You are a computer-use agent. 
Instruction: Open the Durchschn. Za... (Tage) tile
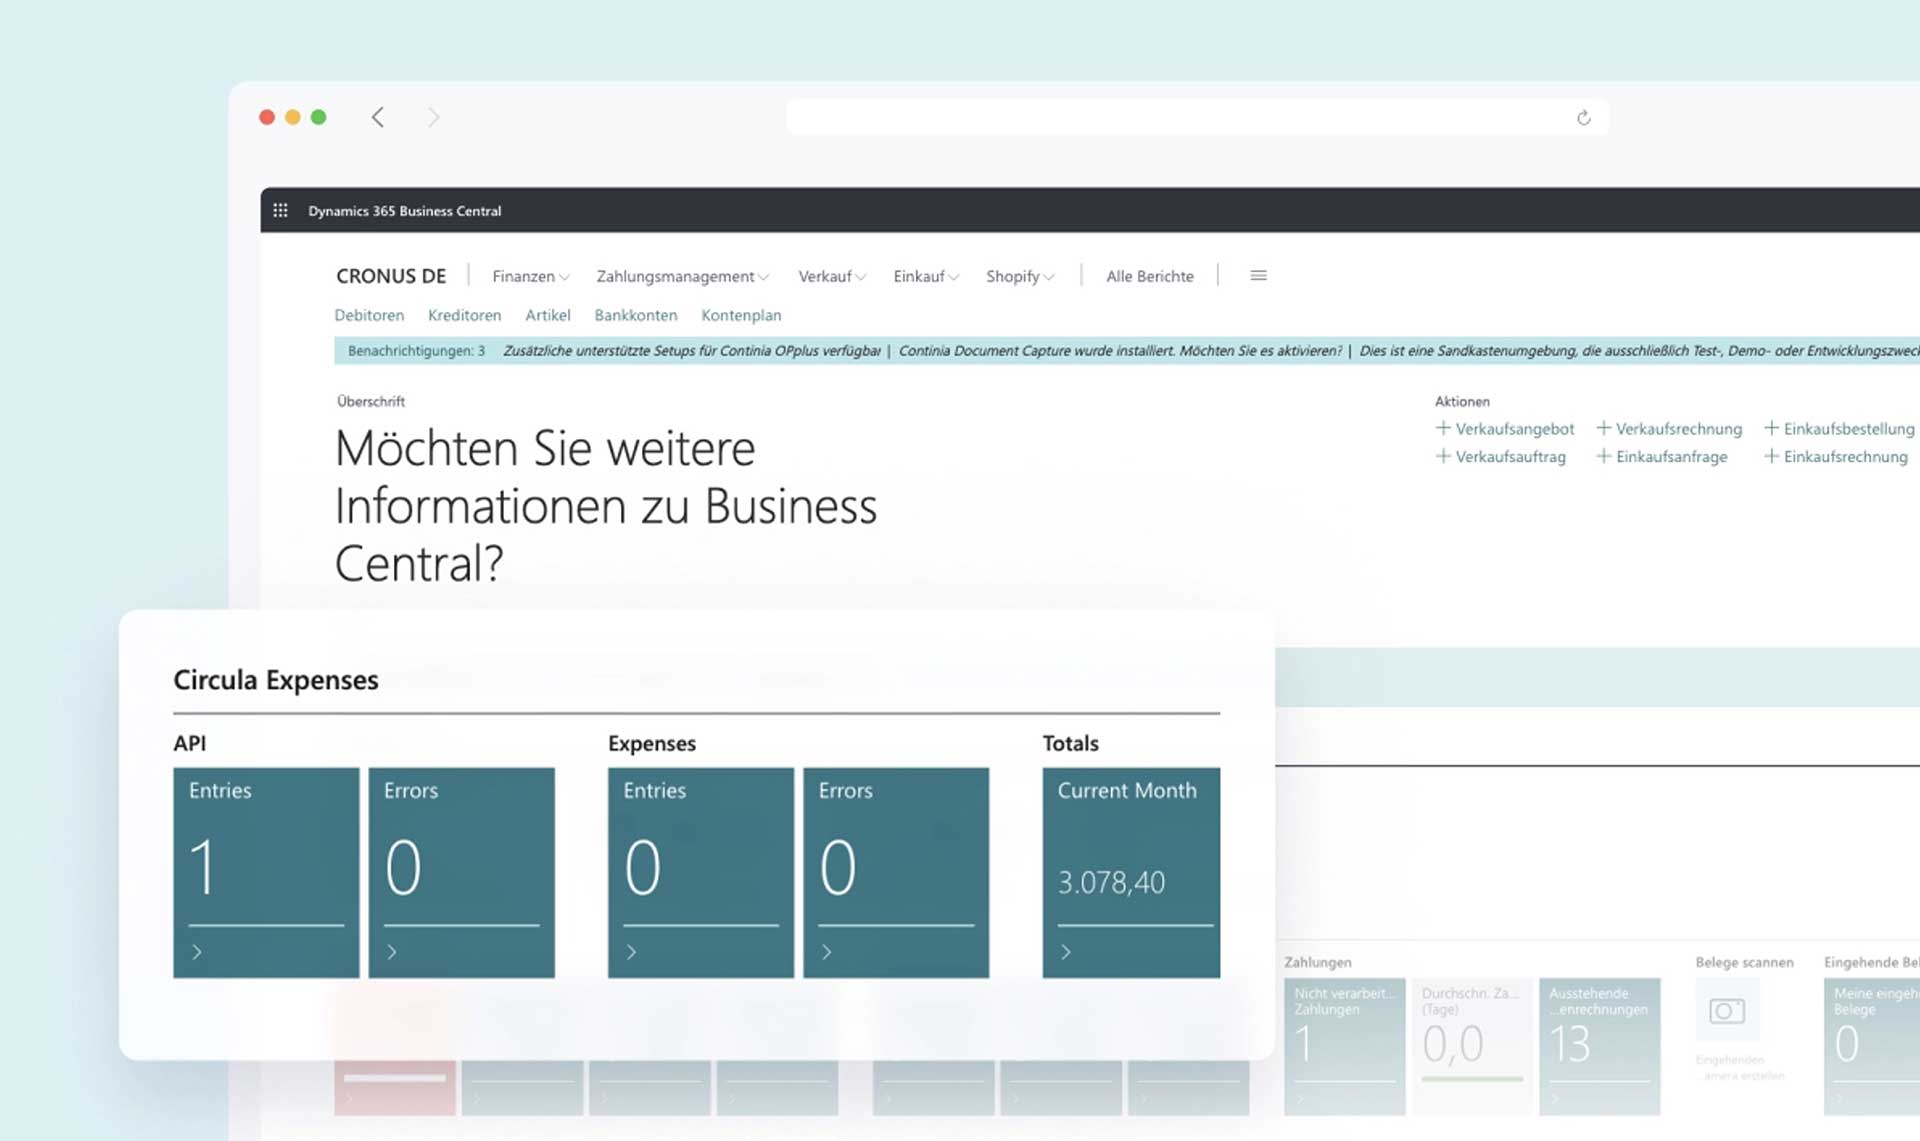(1472, 1046)
